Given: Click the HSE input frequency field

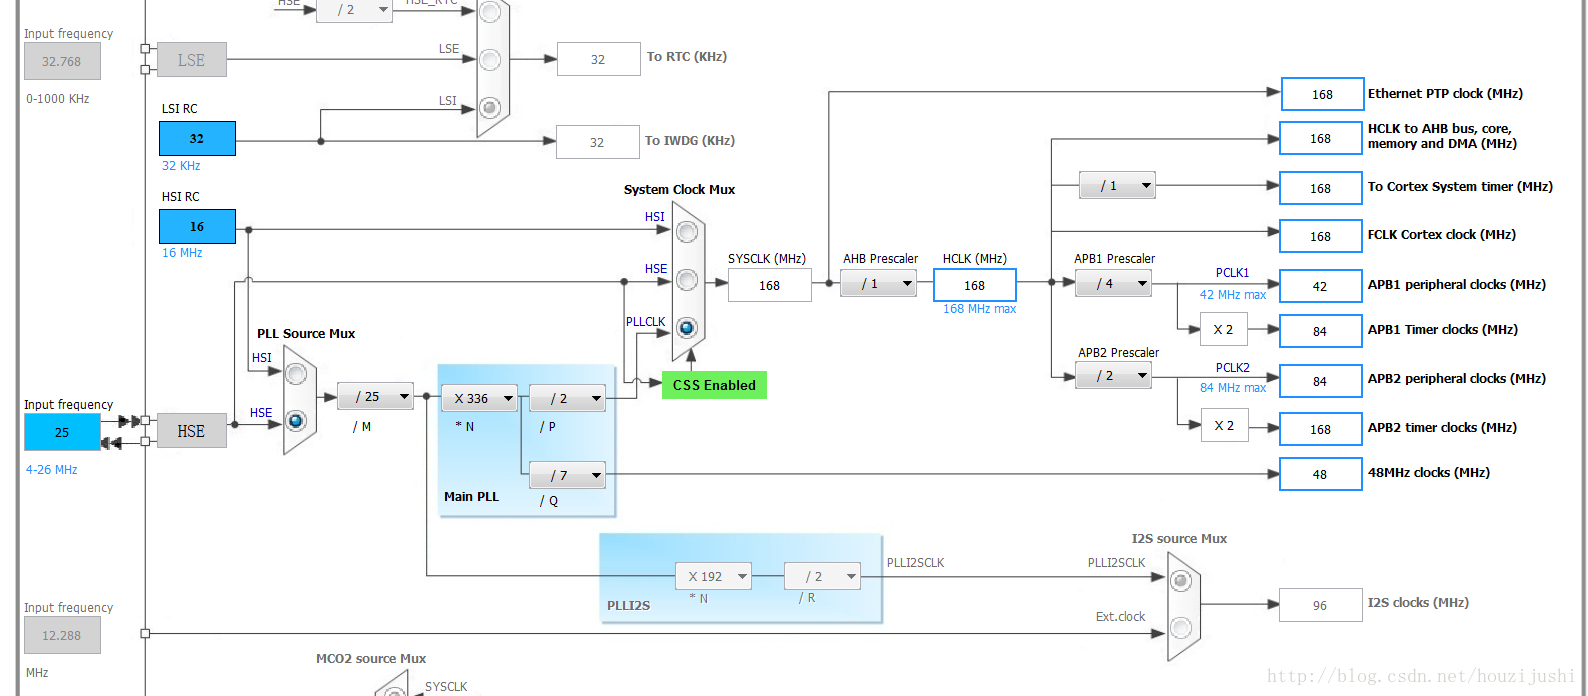Looking at the screenshot, I should coord(62,432).
